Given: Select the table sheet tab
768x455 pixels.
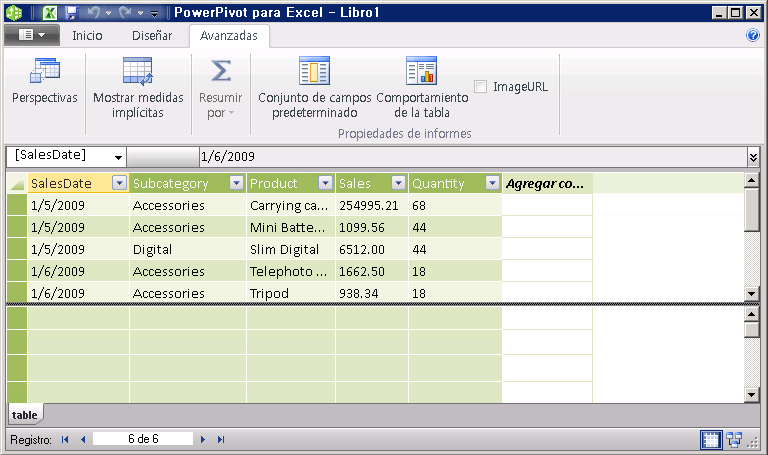Looking at the screenshot, I should pos(24,415).
